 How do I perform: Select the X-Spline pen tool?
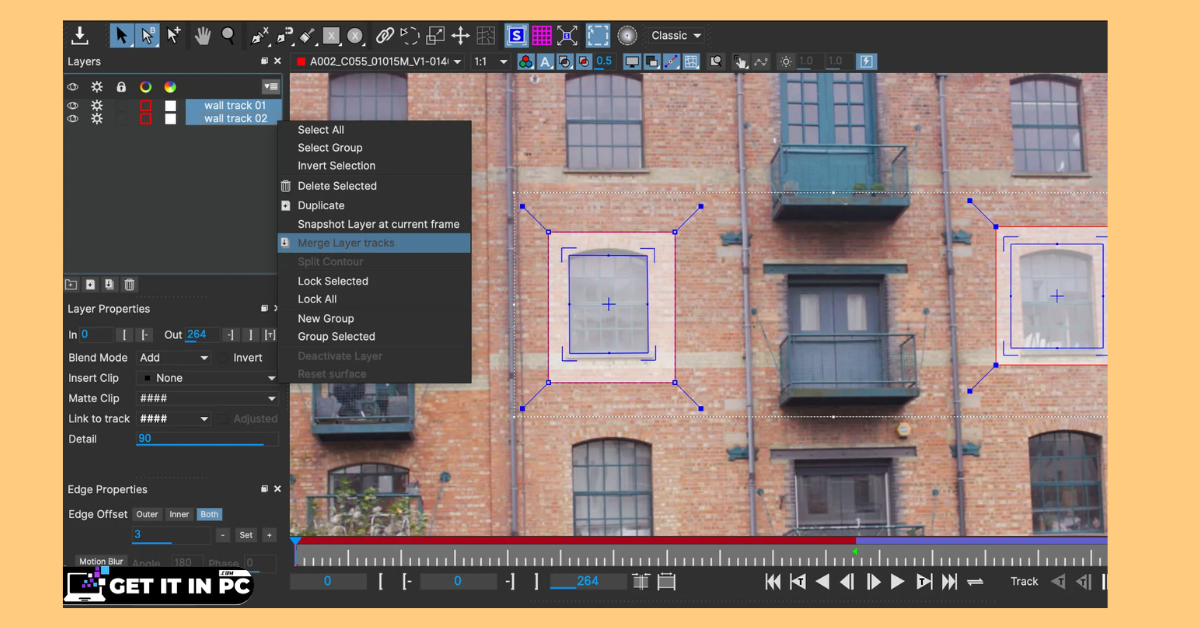260,36
